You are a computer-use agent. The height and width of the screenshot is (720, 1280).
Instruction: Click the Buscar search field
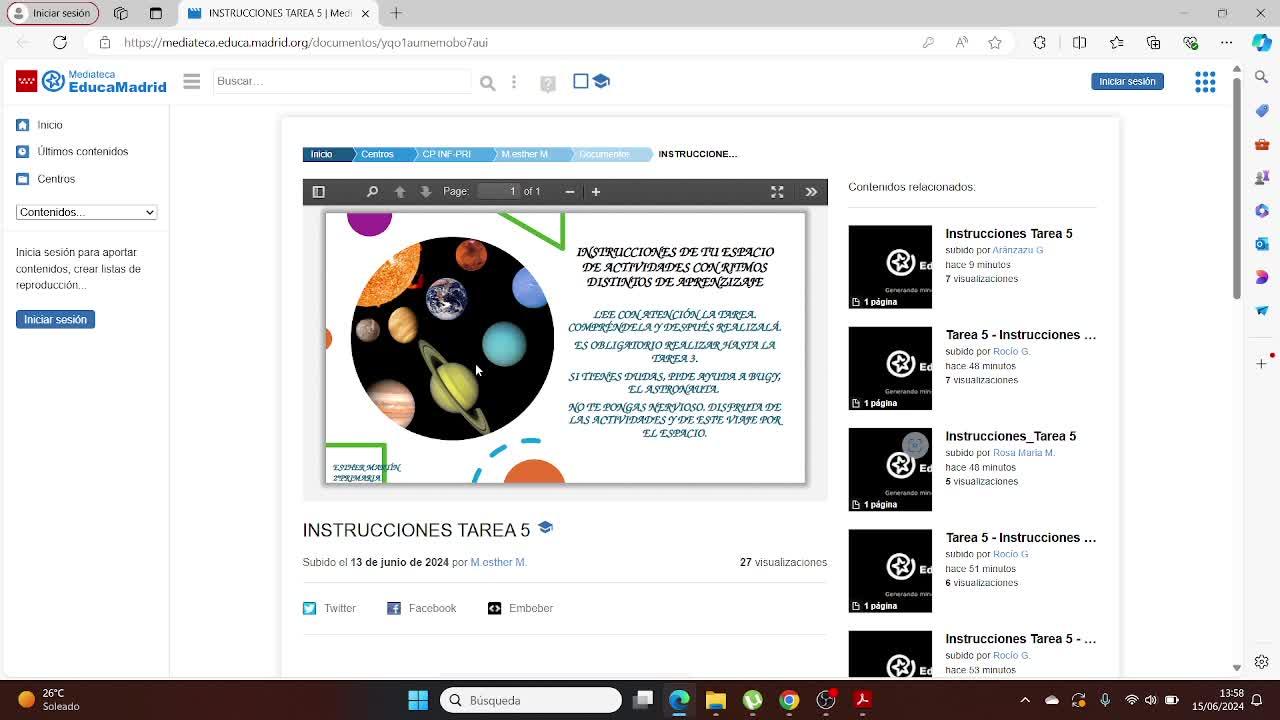(x=341, y=81)
